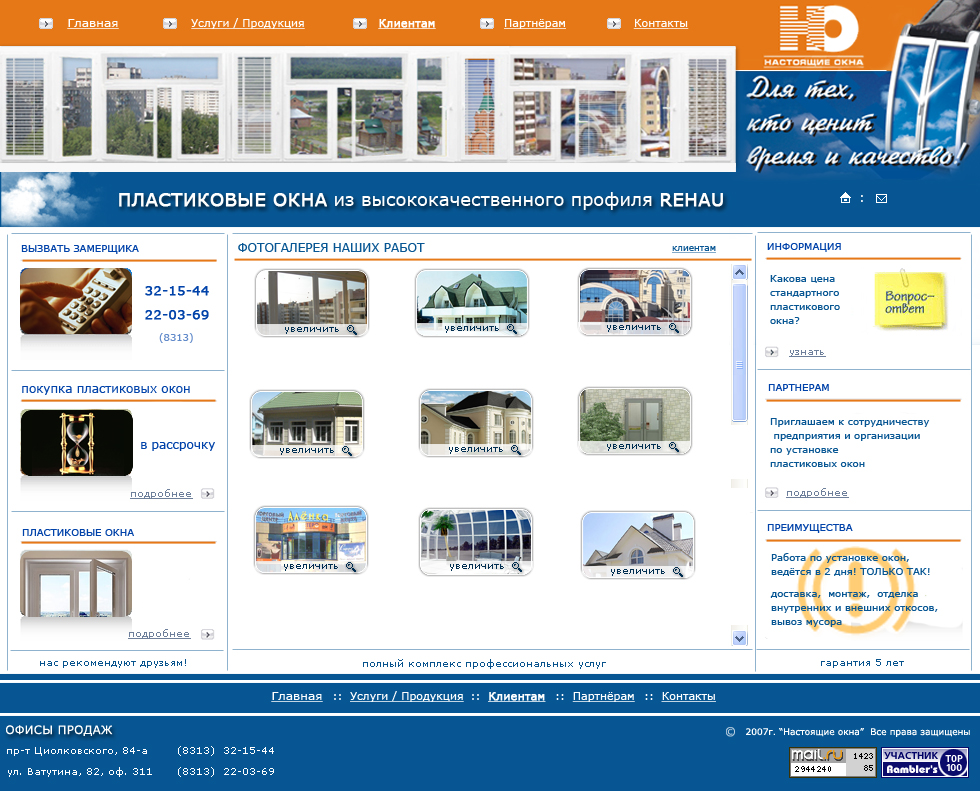Click the envelope mail icon in banner
The width and height of the screenshot is (980, 791).
[881, 199]
